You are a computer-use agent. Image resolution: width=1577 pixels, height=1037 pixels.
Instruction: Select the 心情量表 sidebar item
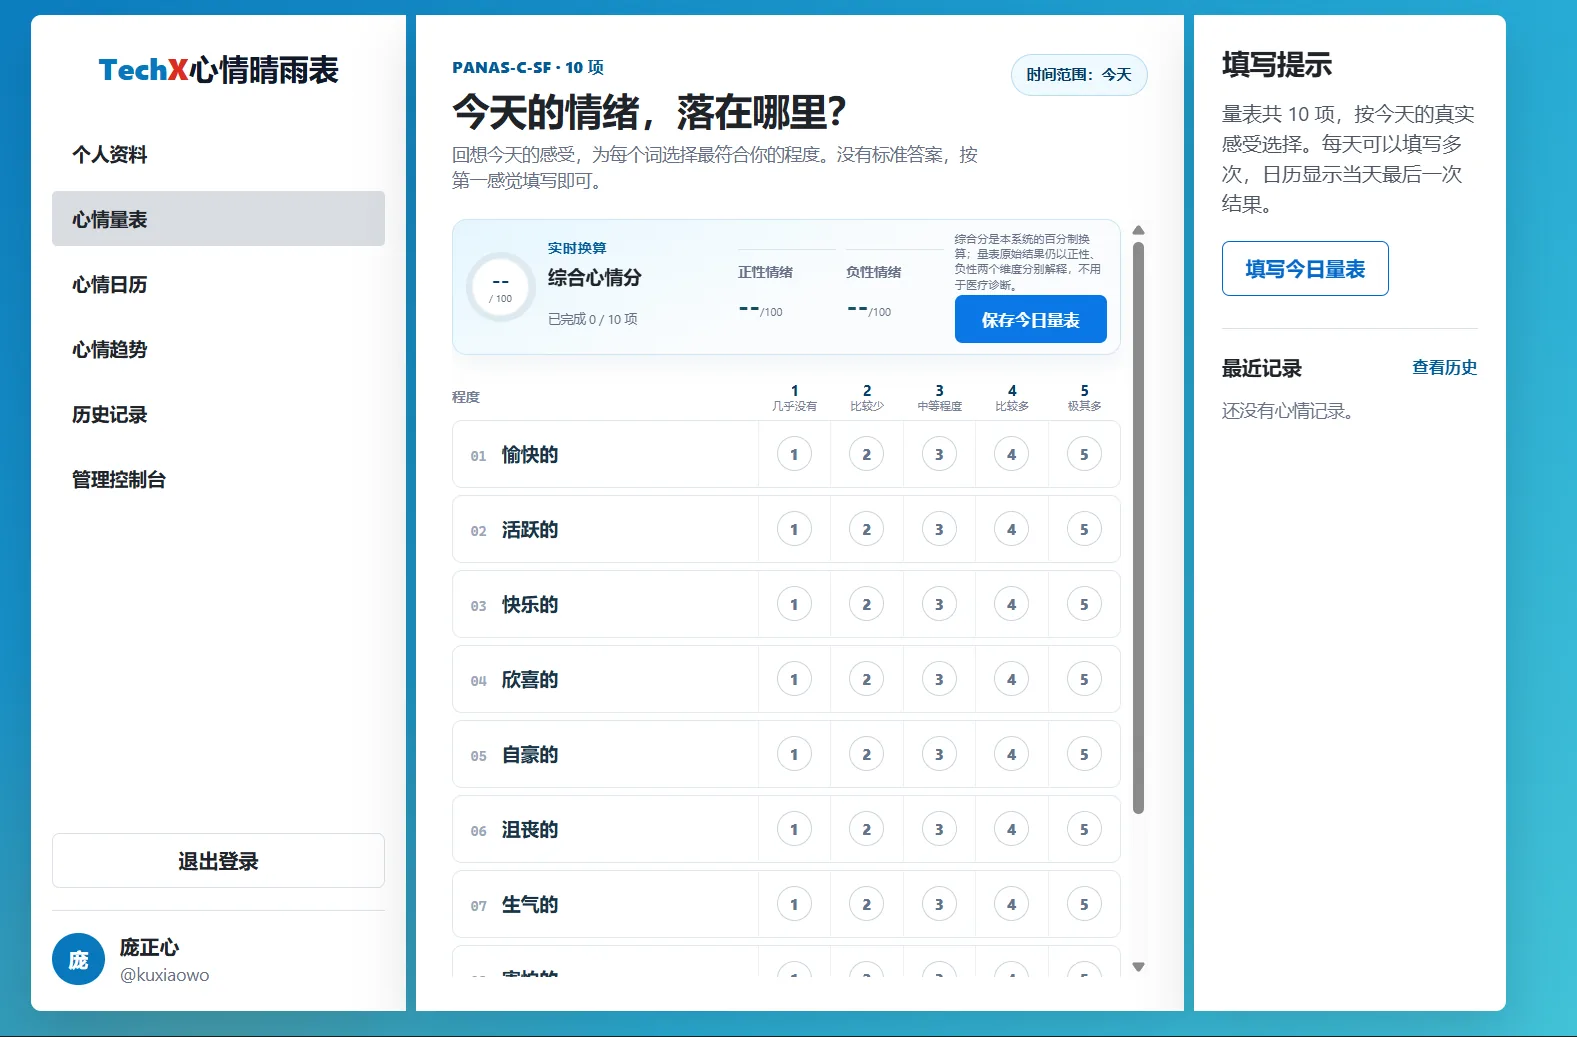pos(218,219)
